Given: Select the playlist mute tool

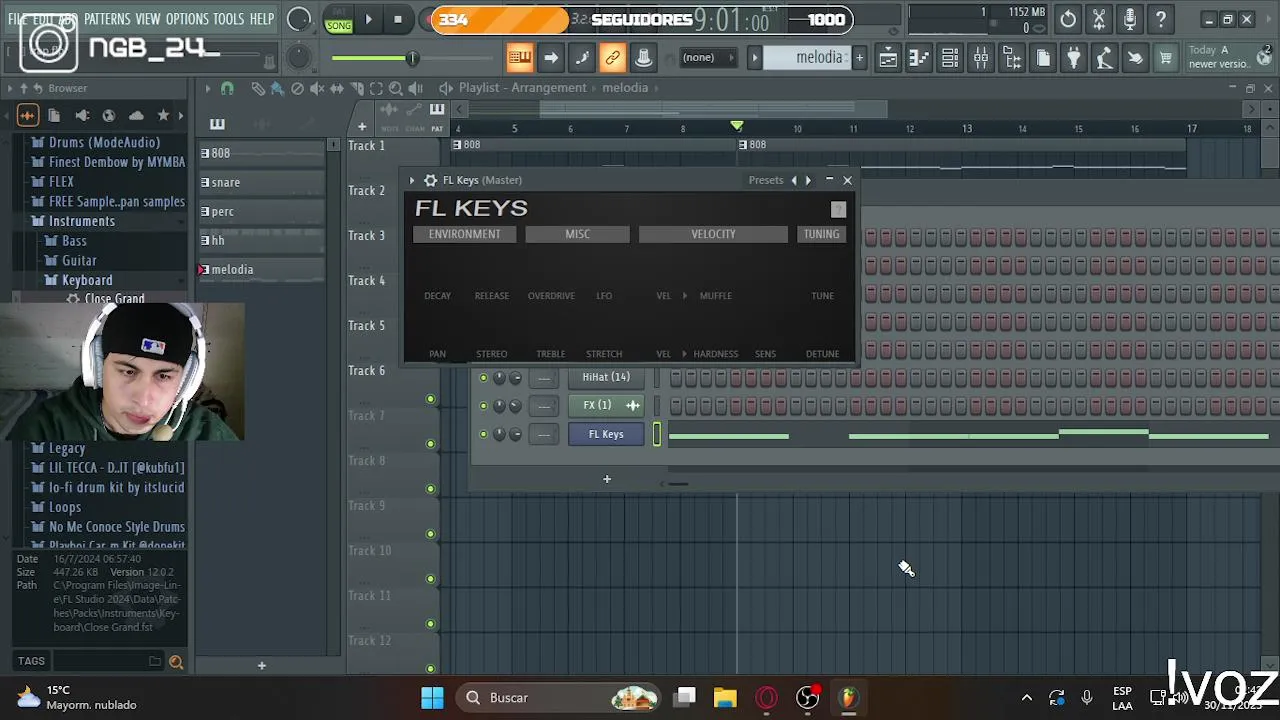Looking at the screenshot, I should click(317, 88).
